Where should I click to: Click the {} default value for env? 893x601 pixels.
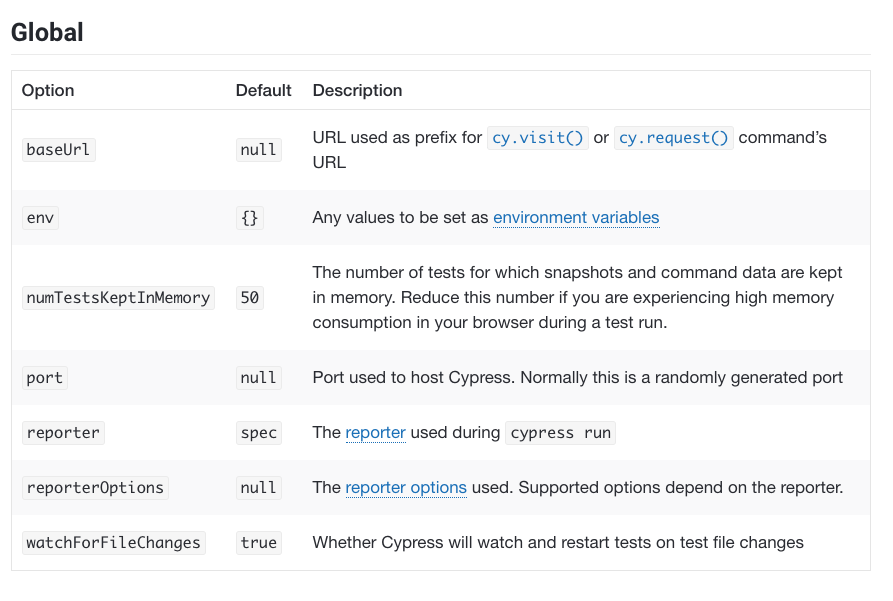250,217
